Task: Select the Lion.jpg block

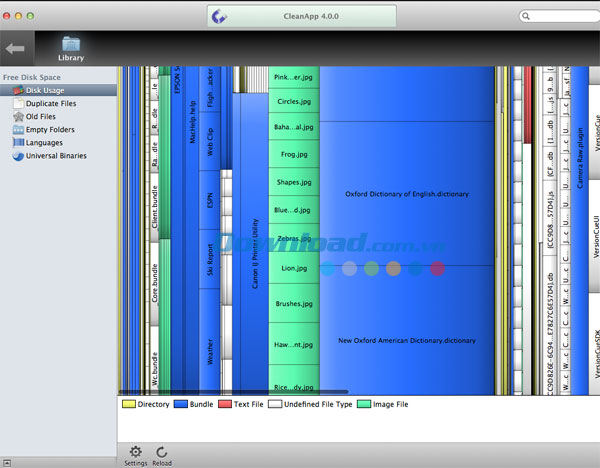Action: [294, 268]
